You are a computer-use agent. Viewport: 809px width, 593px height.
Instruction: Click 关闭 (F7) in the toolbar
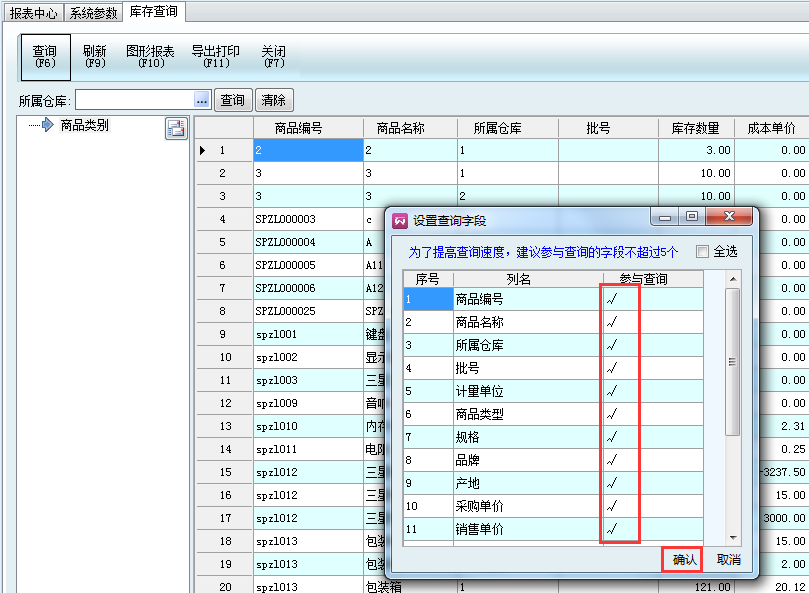[x=273, y=56]
